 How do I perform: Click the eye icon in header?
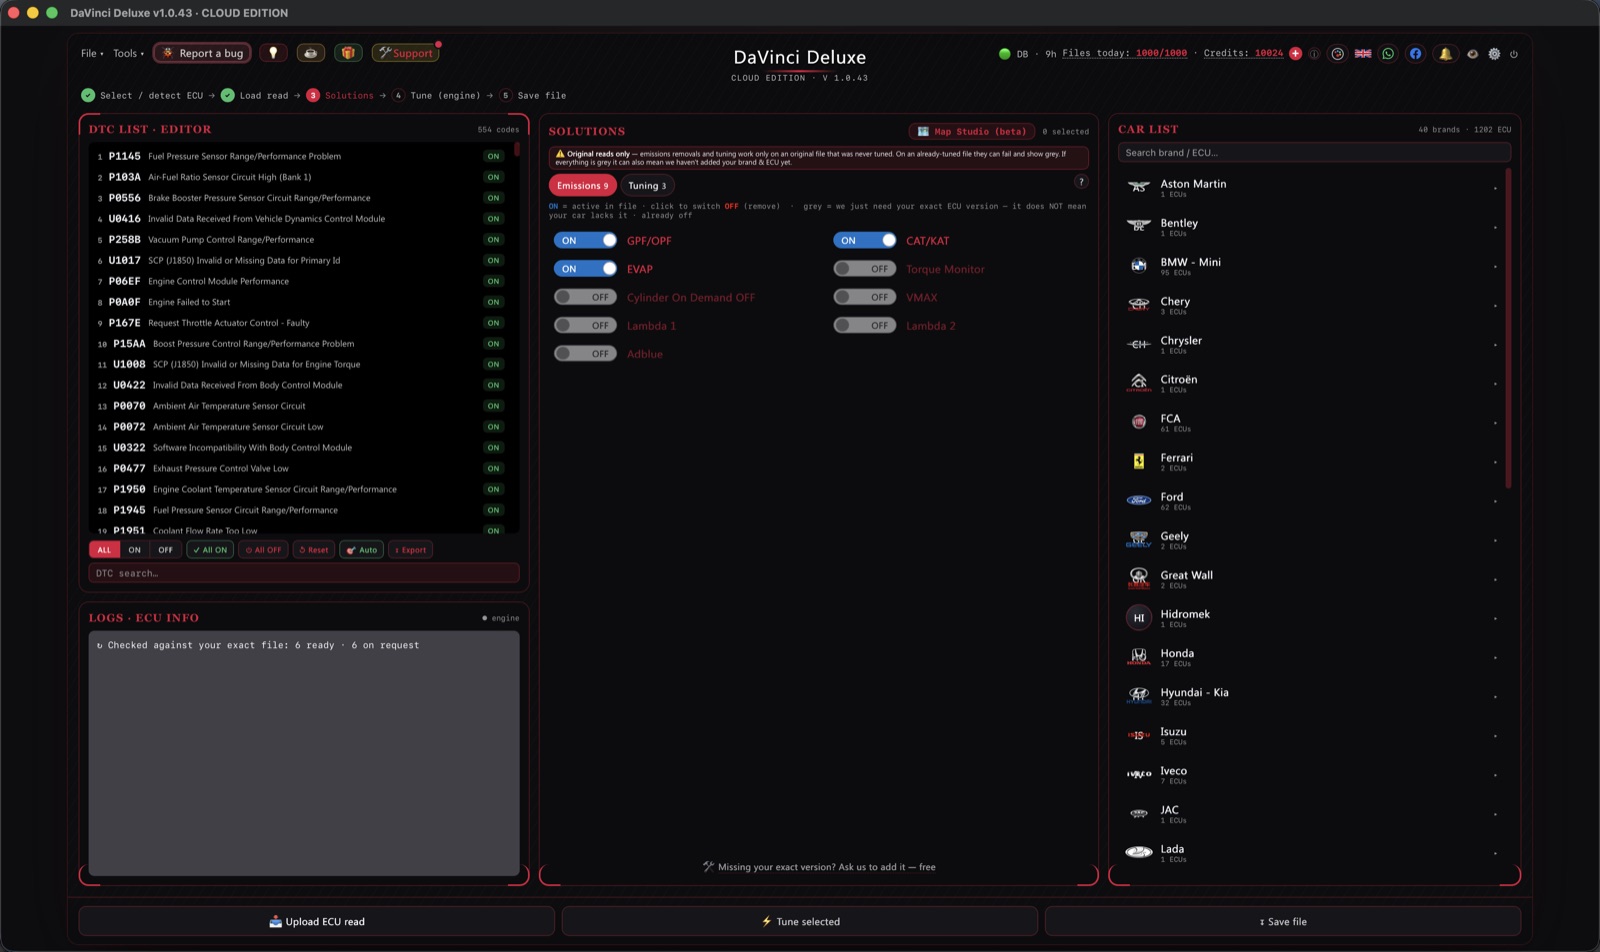click(x=1472, y=54)
